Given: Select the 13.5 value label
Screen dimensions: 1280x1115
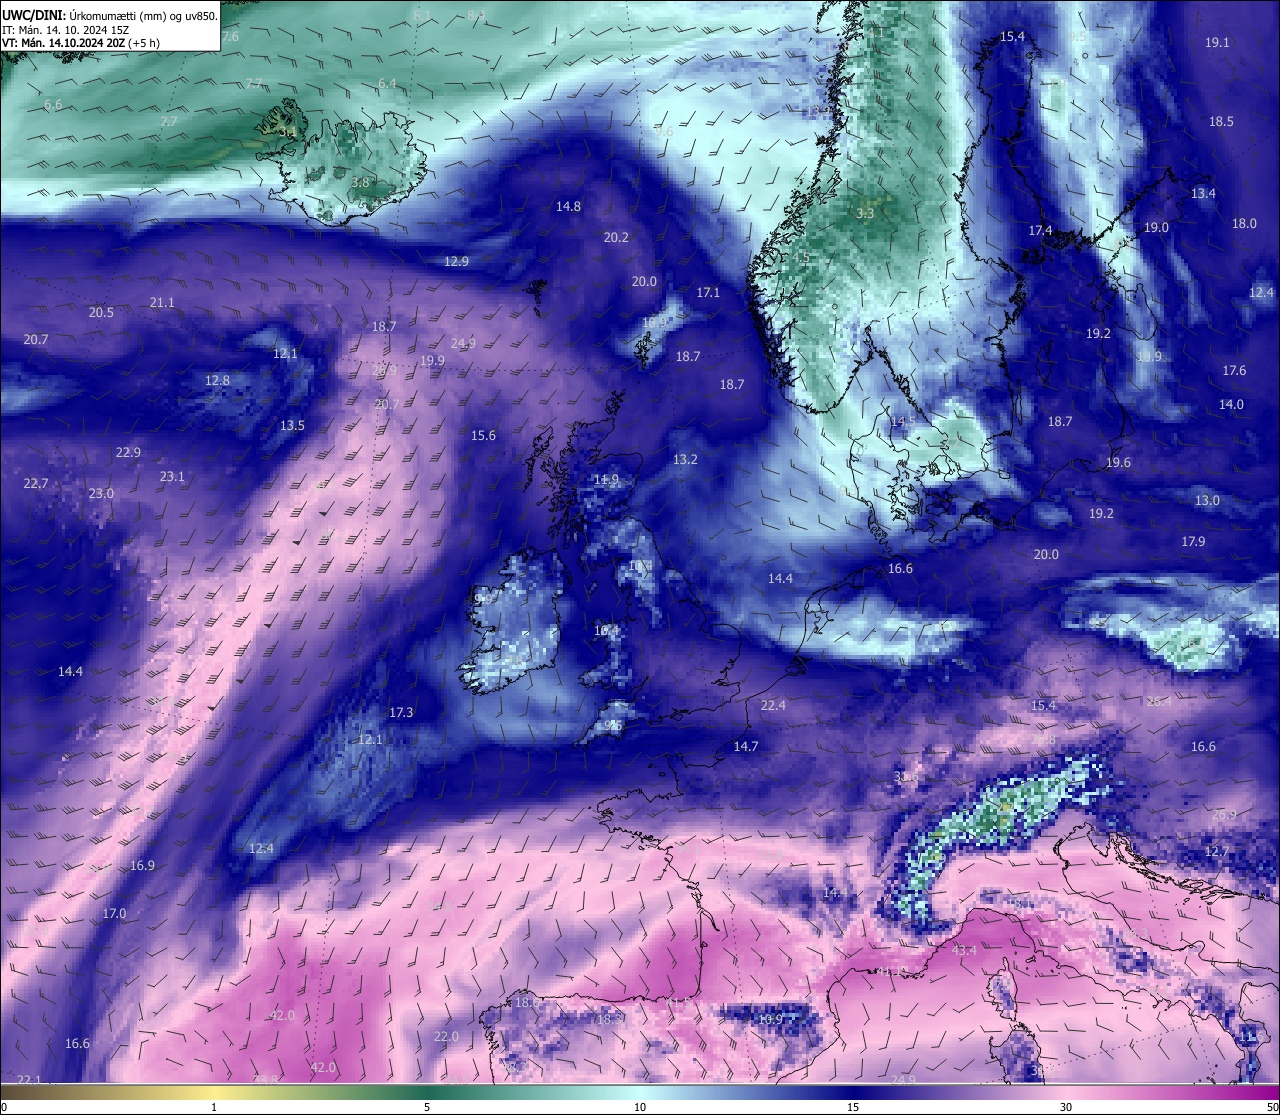Looking at the screenshot, I should pyautogui.click(x=292, y=425).
